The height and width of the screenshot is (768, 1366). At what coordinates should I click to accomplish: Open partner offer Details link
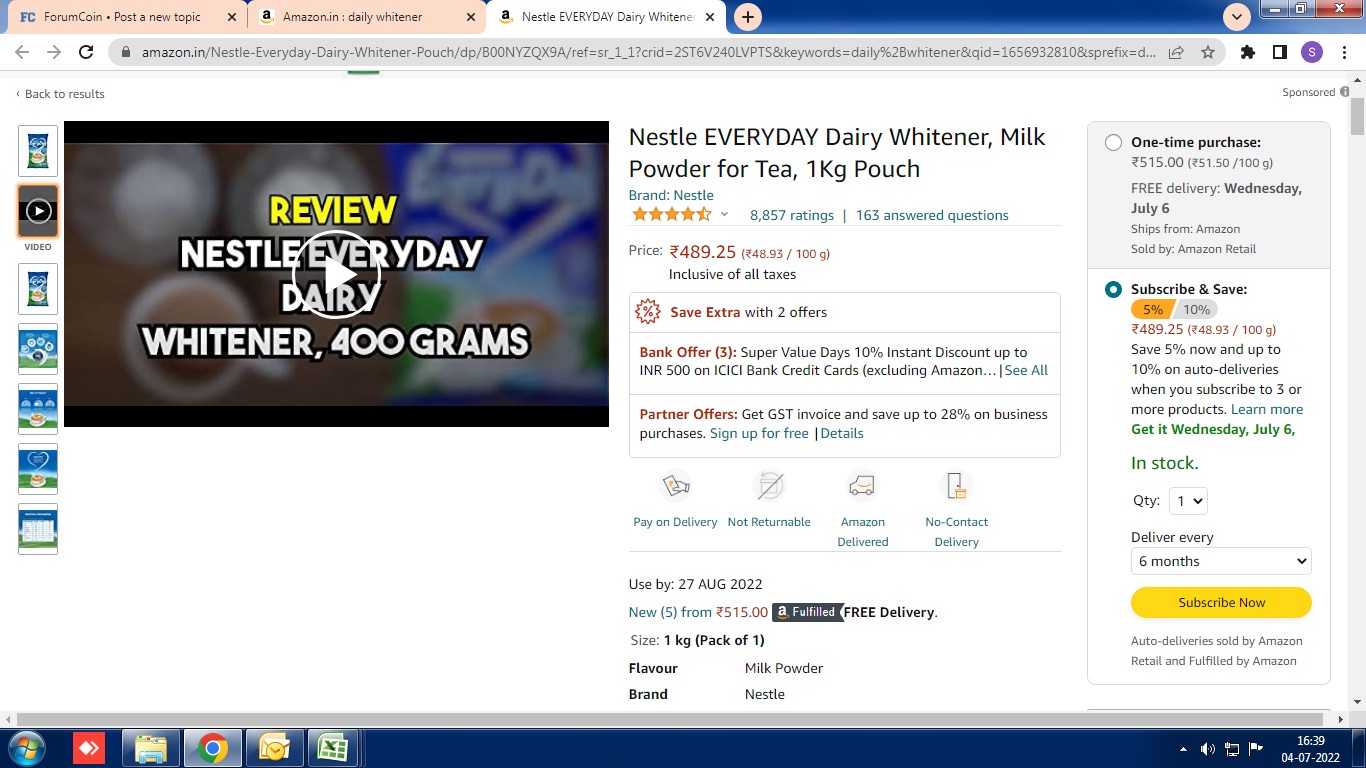[x=842, y=433]
